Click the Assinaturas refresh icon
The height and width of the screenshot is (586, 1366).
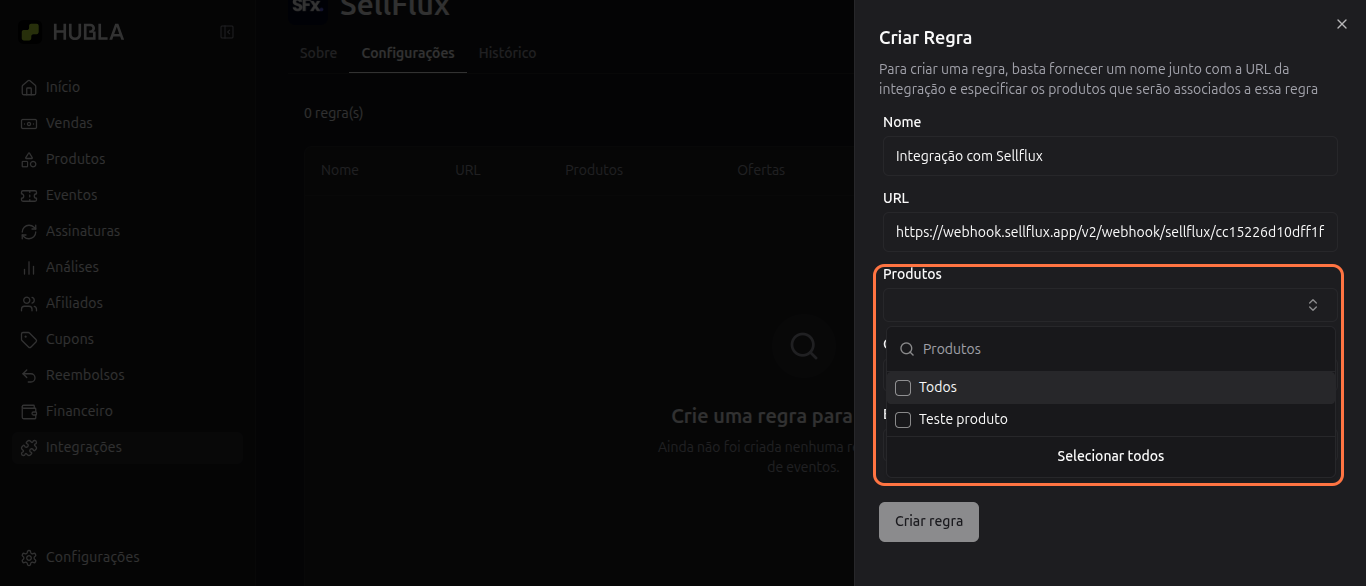29,232
